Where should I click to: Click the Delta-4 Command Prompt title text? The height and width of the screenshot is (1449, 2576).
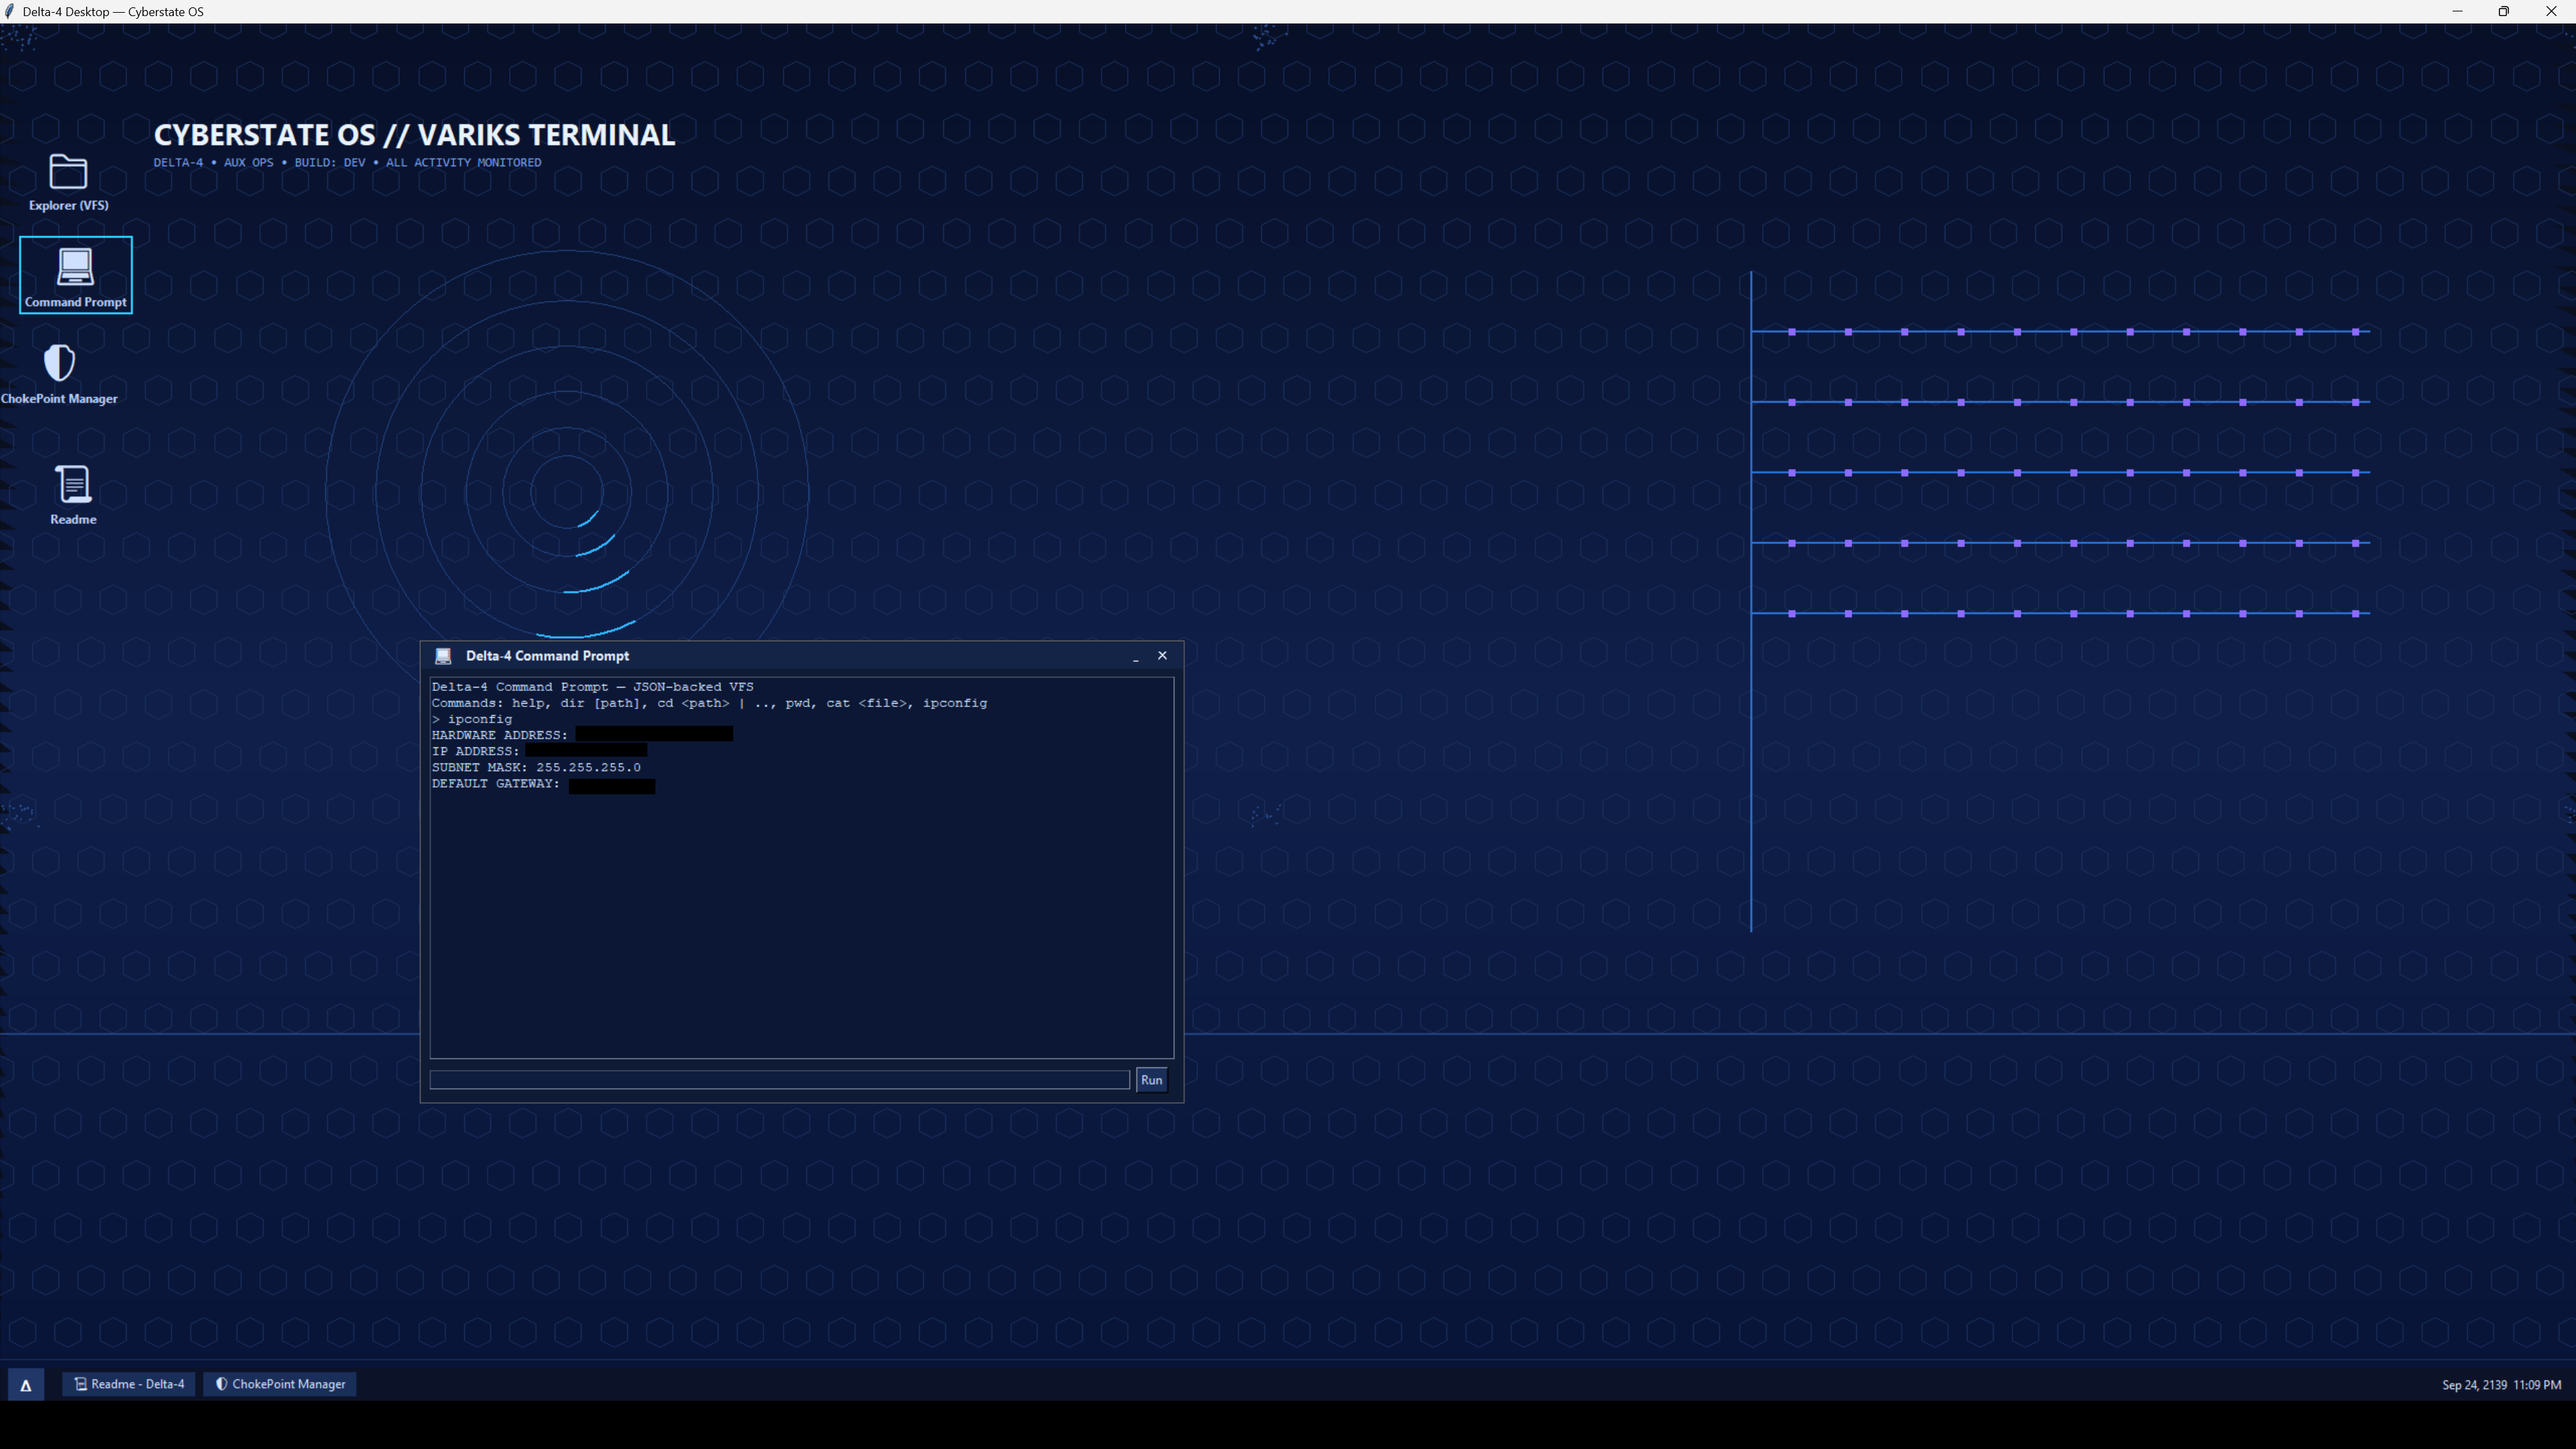point(547,656)
